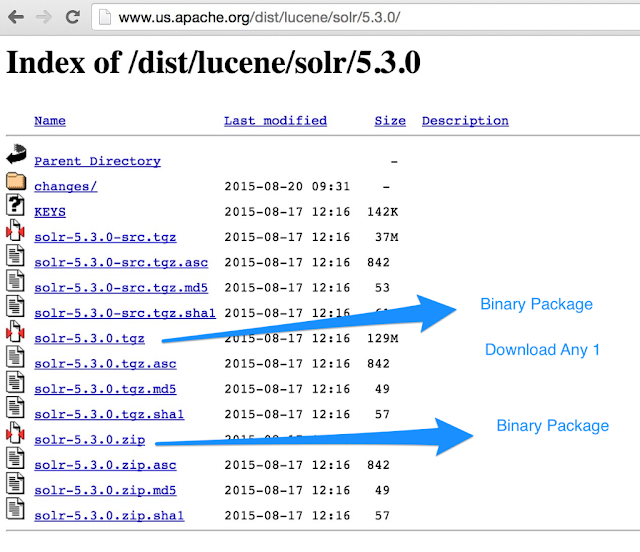Open the solr-5.3.0.zip.md5 checksum link
Screen dimensions: 640x552
pyautogui.click(x=105, y=490)
